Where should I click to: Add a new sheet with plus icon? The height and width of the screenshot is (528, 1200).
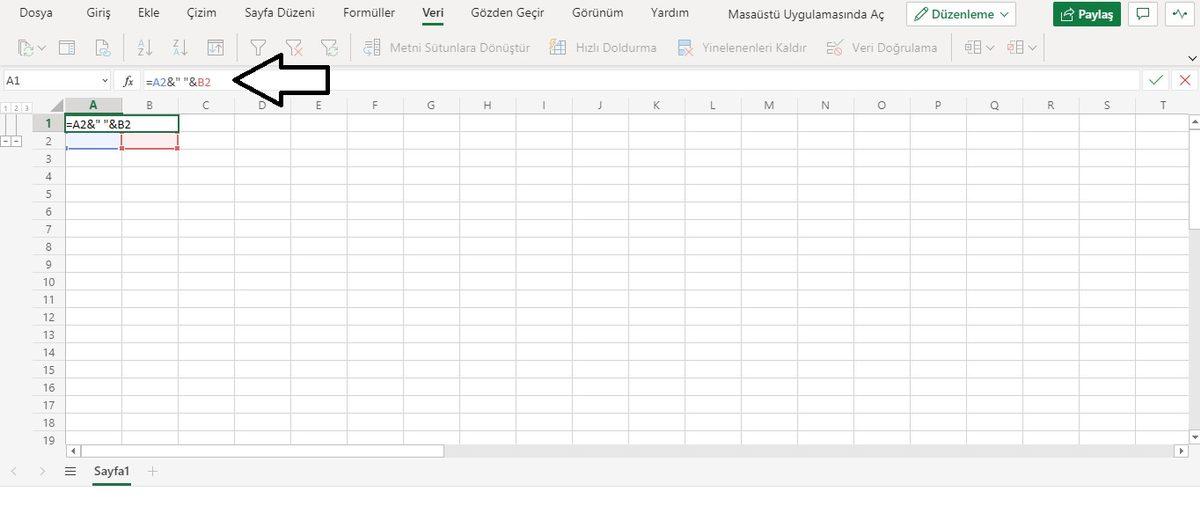(153, 470)
